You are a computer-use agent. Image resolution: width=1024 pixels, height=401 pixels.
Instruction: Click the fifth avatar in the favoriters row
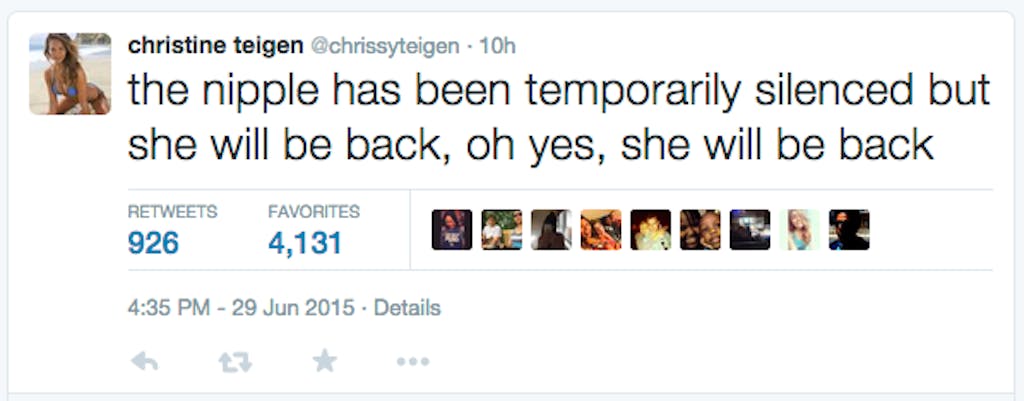(x=650, y=229)
